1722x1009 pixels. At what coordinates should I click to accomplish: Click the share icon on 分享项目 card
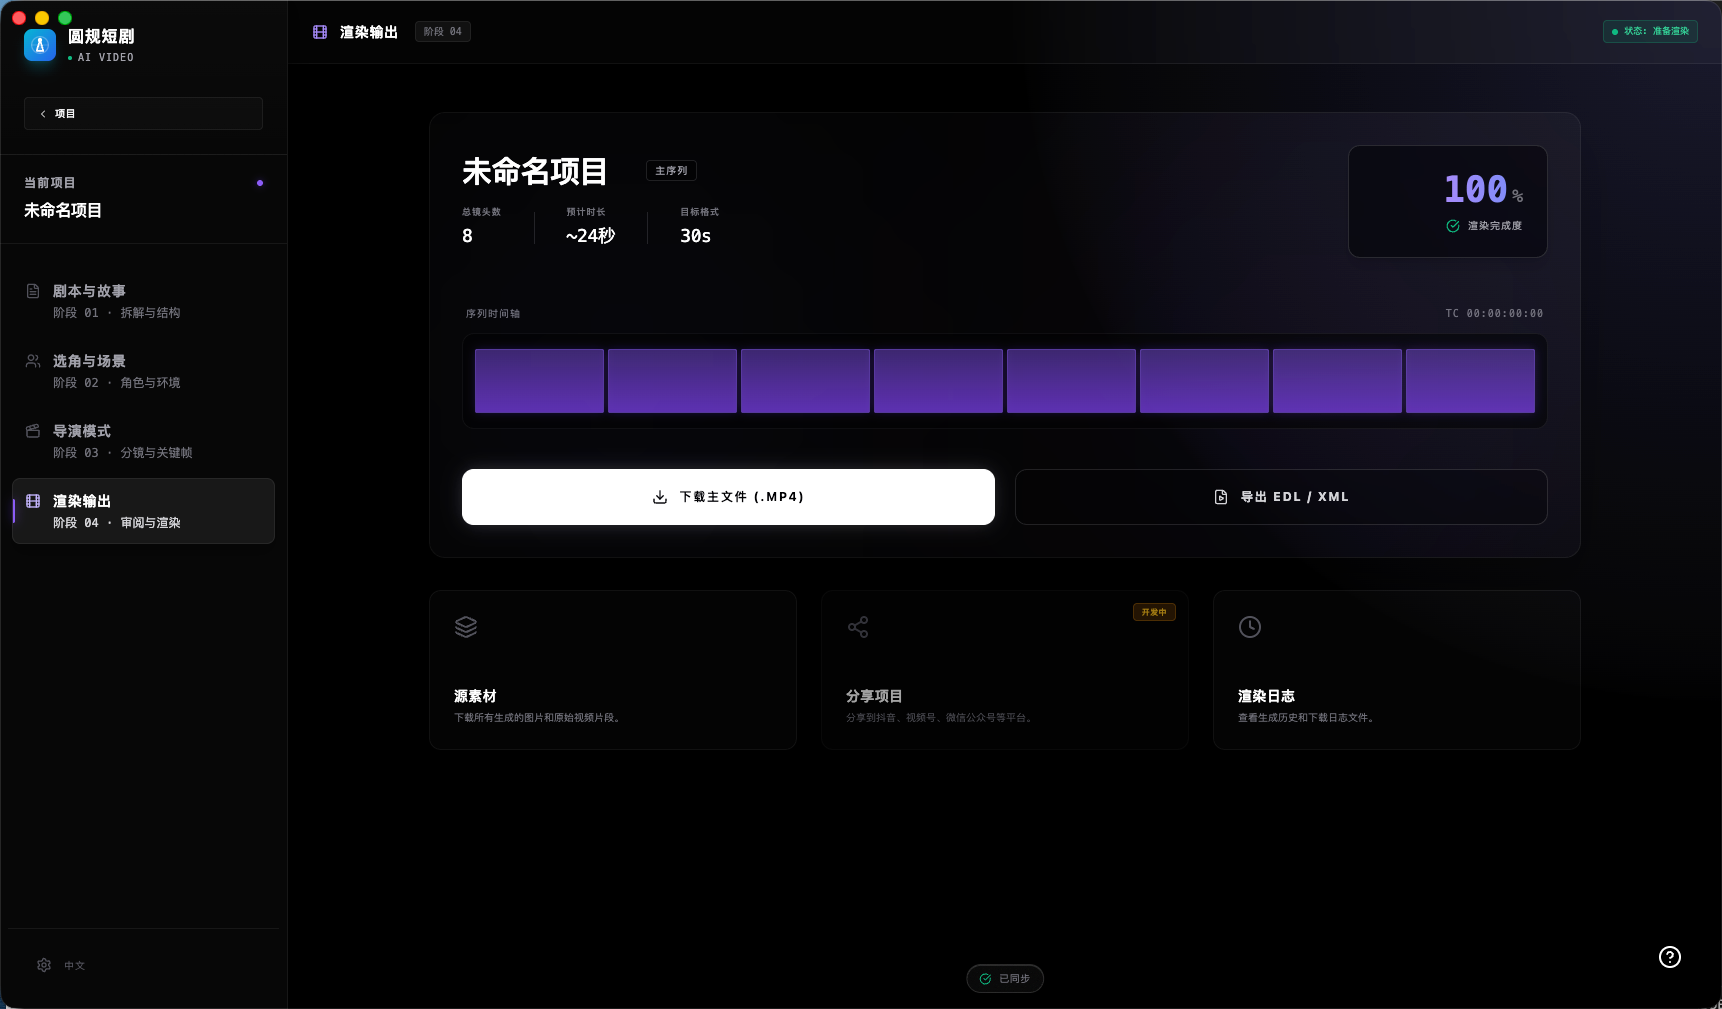click(x=858, y=627)
